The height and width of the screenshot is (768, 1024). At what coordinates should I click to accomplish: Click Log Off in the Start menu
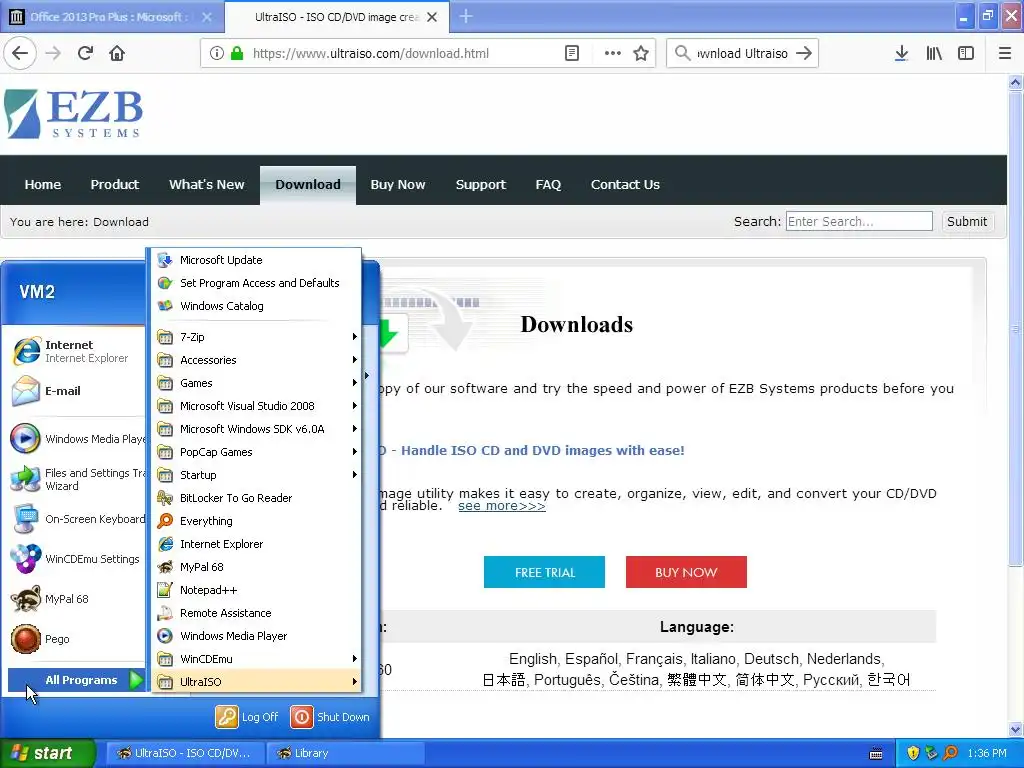click(248, 716)
